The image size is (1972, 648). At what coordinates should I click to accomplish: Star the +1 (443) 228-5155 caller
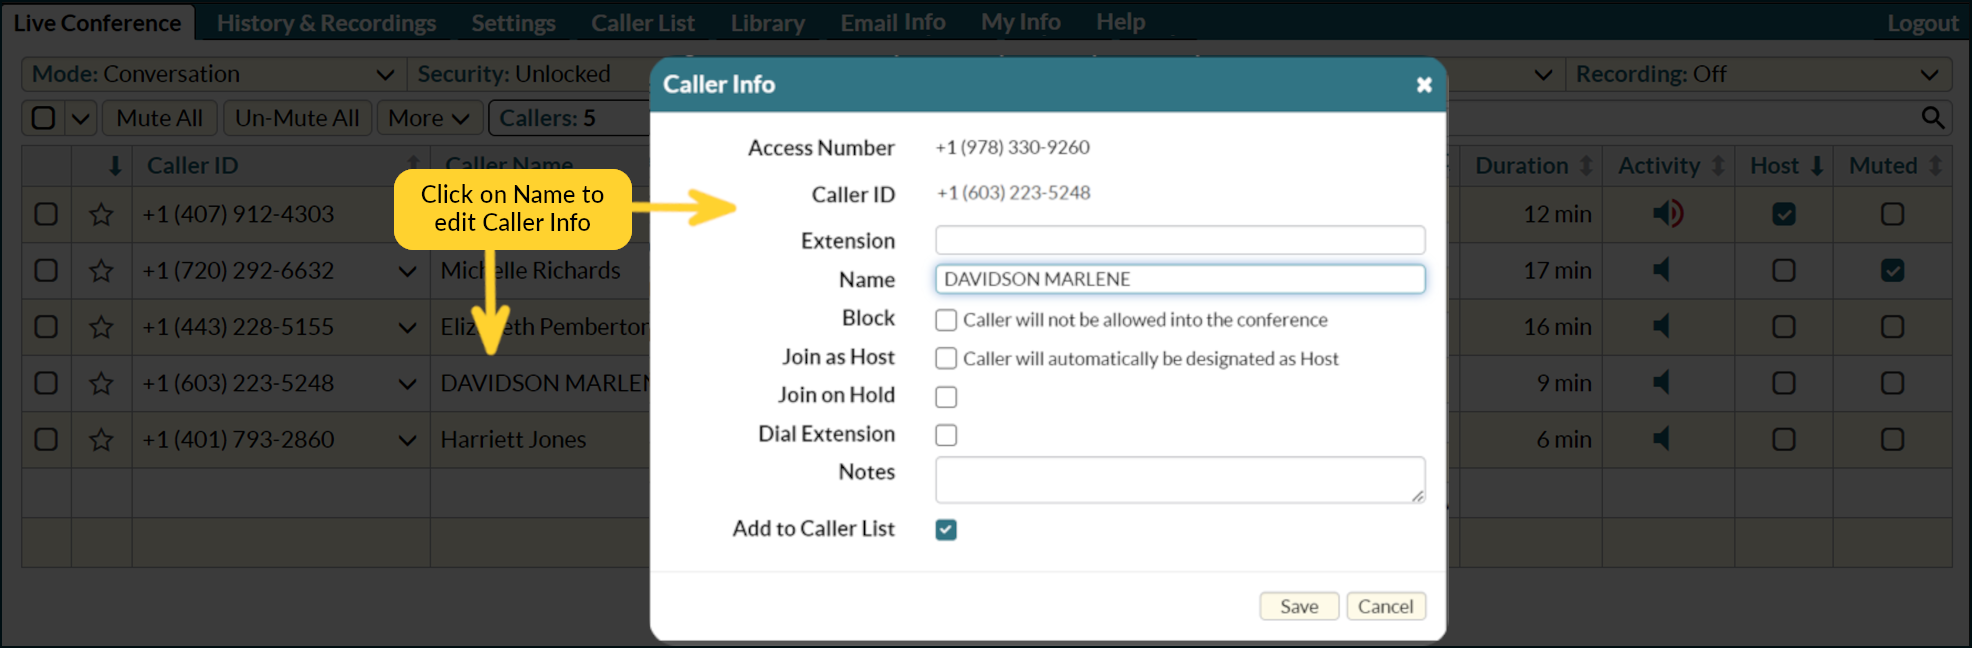tap(101, 327)
